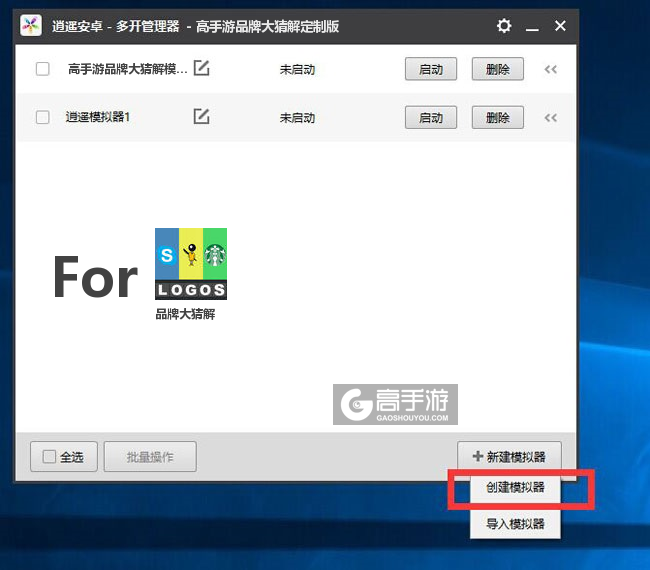Click 未启动 status of 高手游品牌大猜解模 row
Image resolution: width=650 pixels, height=570 pixels.
pos(297,70)
